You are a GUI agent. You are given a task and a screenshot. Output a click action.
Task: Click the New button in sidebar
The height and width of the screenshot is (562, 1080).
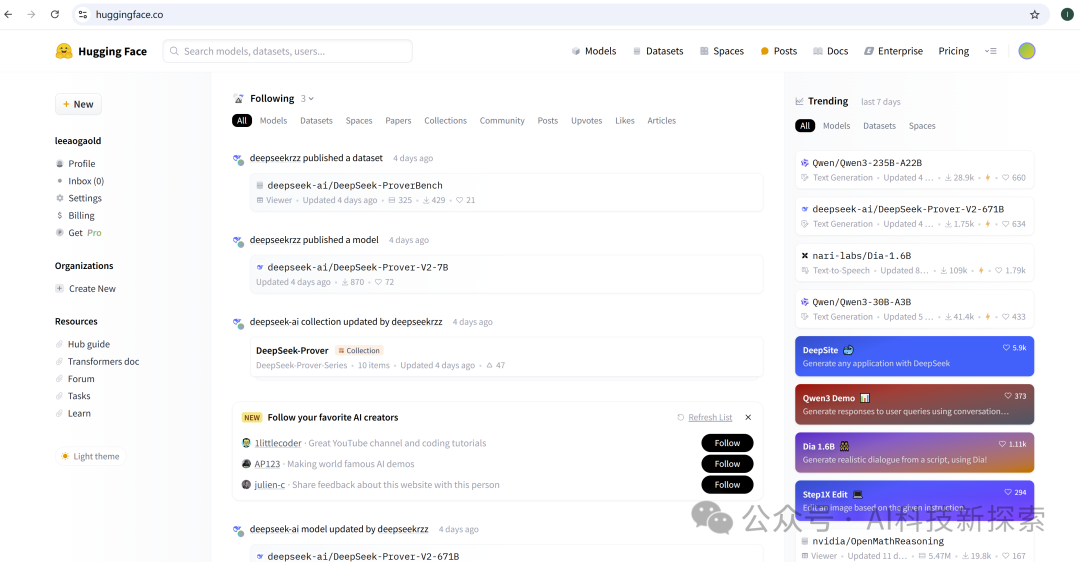(79, 104)
